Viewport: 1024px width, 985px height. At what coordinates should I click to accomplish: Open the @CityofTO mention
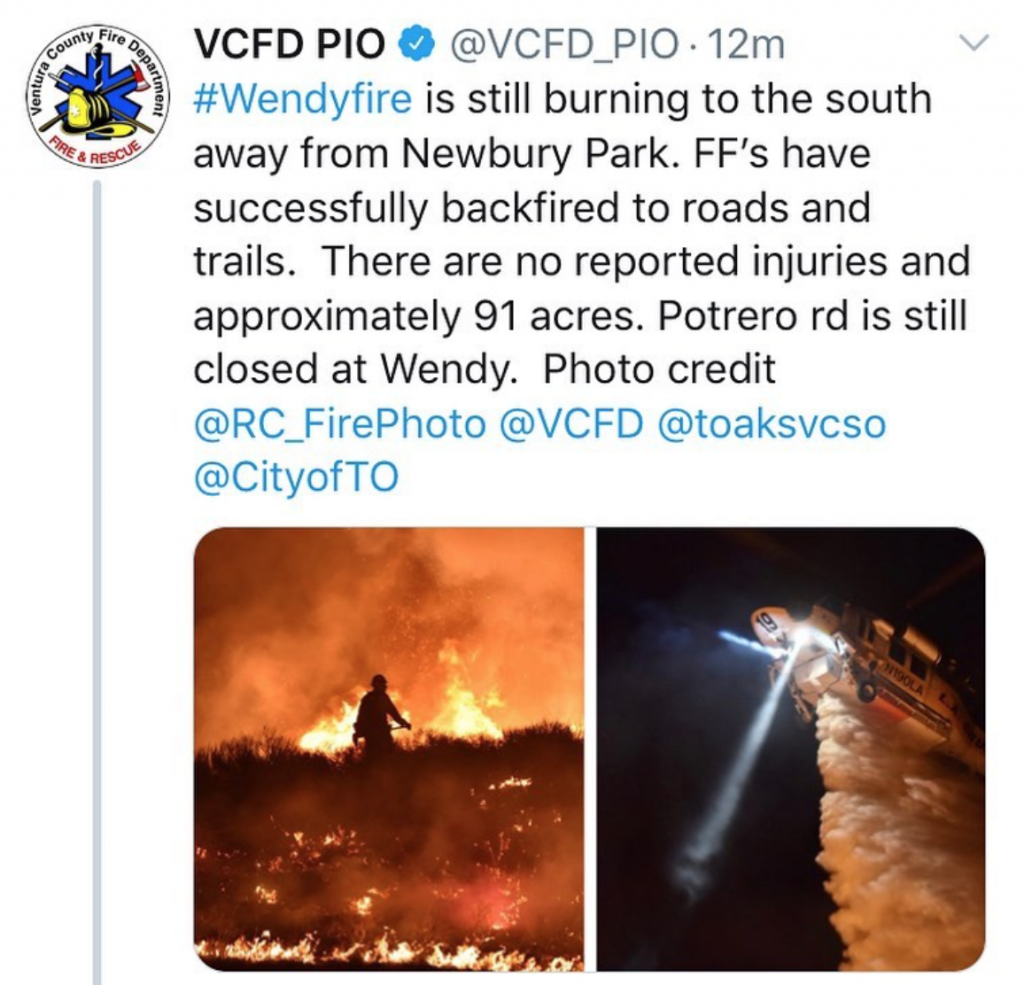point(296,477)
